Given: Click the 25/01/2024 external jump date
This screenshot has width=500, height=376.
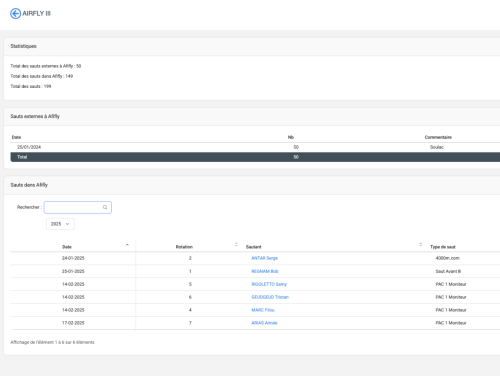Looking at the screenshot, I should (x=29, y=147).
